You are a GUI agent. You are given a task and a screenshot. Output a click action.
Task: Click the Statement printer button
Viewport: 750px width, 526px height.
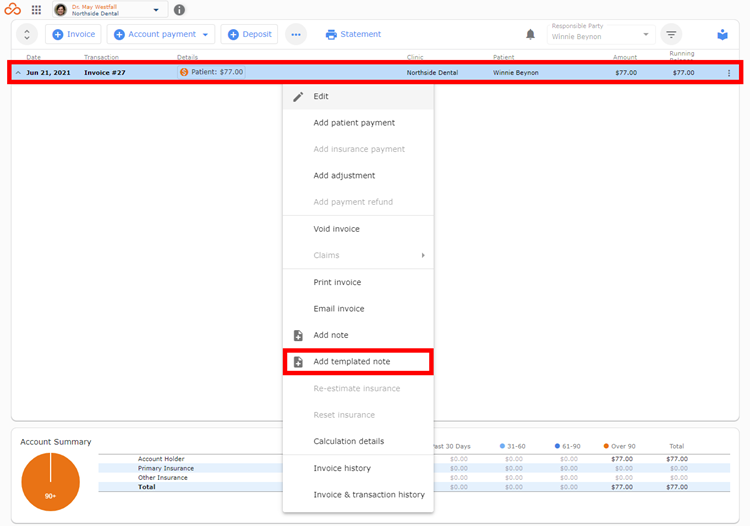pos(353,34)
